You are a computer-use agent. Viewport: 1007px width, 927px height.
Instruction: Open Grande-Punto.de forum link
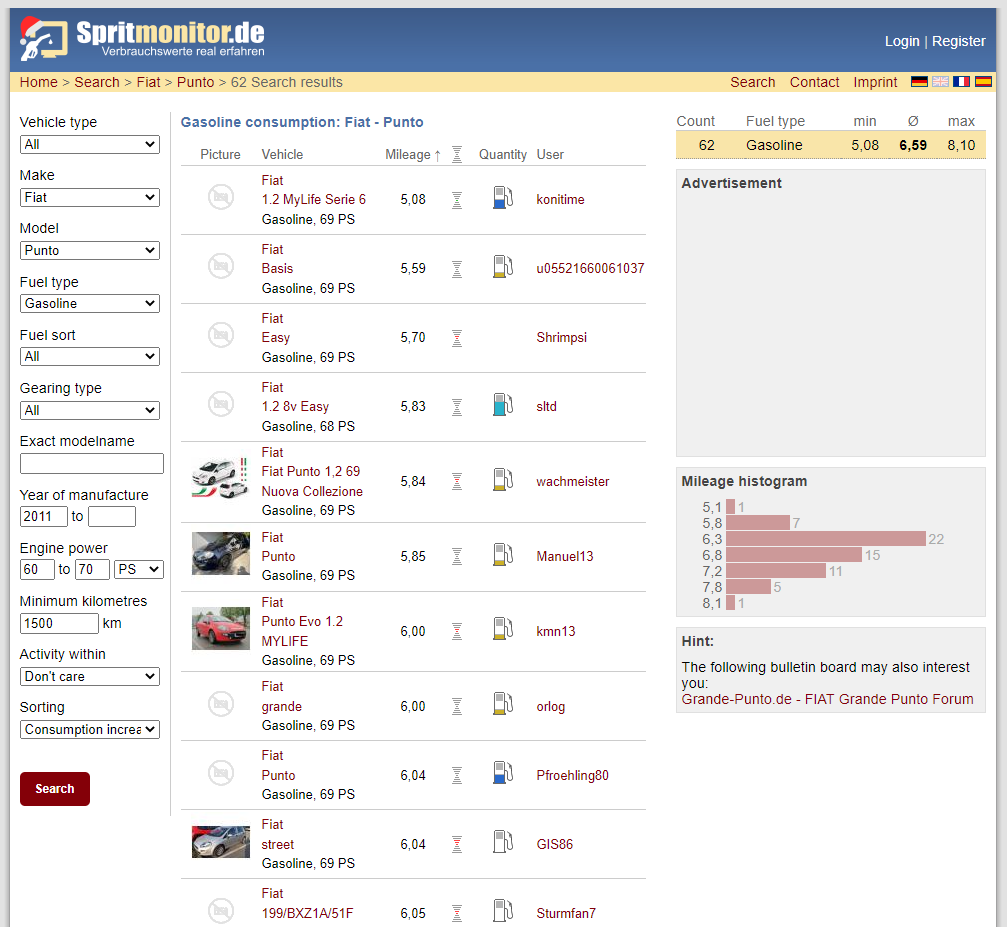pyautogui.click(x=827, y=699)
